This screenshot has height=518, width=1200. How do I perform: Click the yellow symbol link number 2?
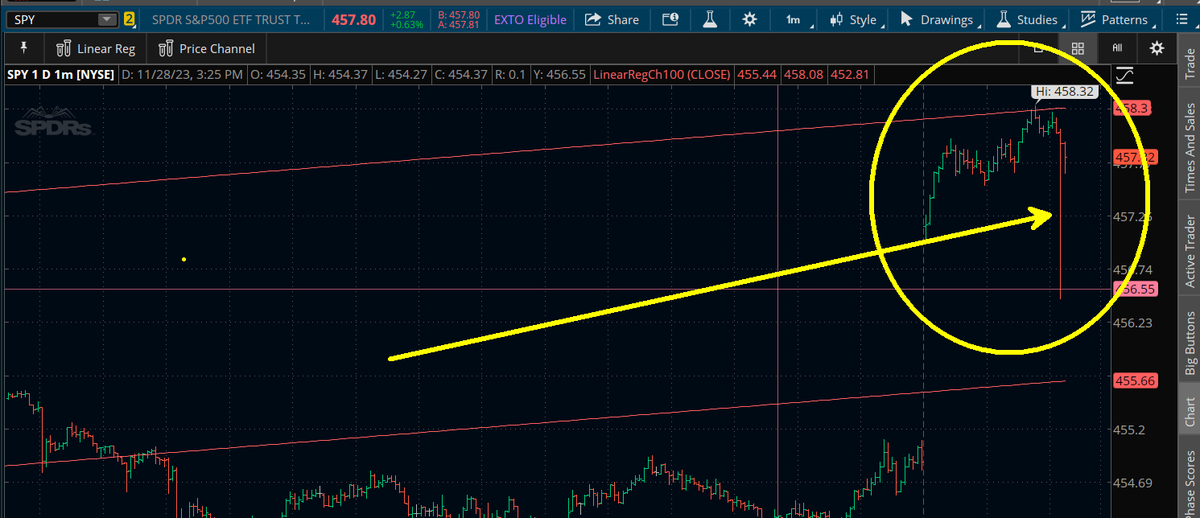click(129, 20)
